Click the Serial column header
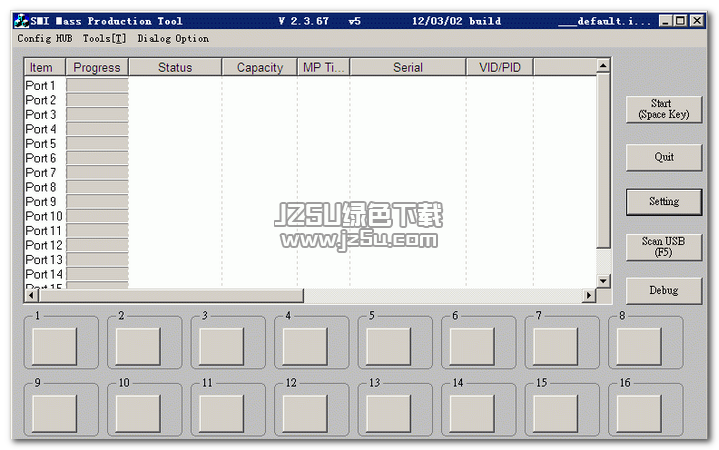 408,67
